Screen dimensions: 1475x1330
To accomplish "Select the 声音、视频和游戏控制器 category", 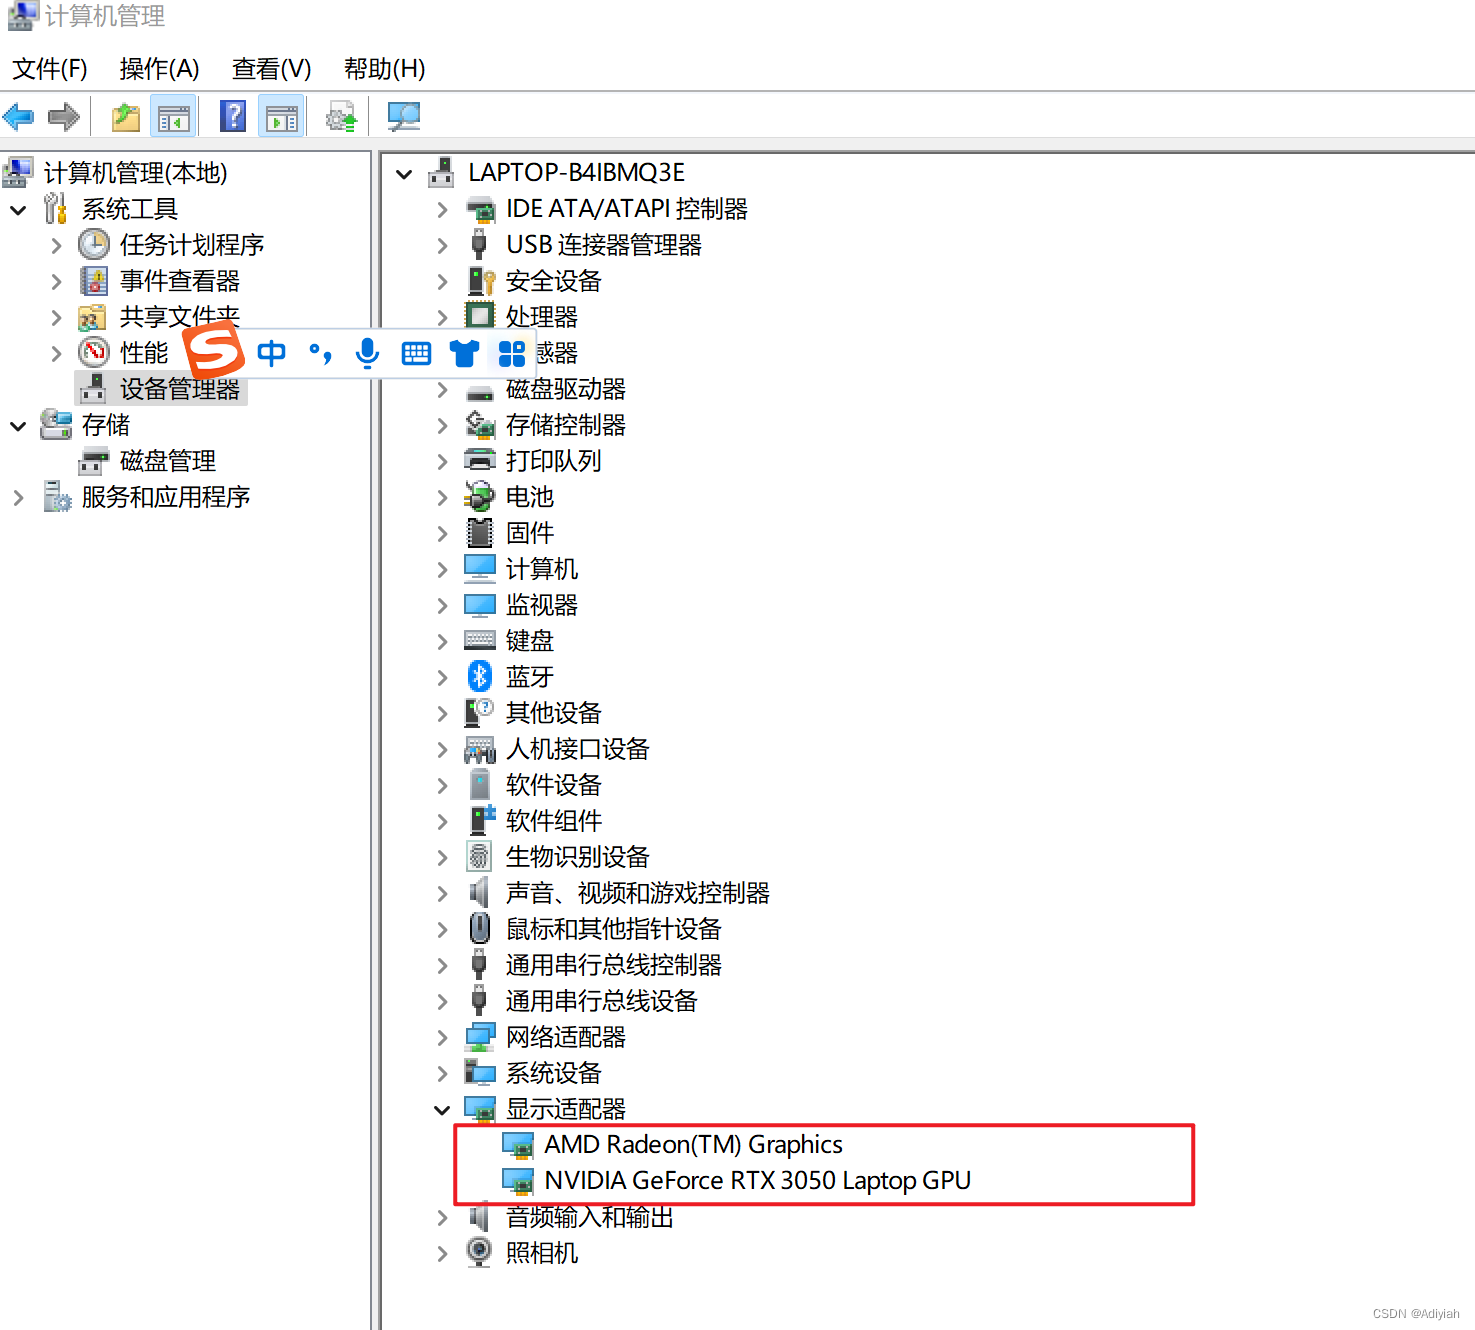I will (x=638, y=893).
